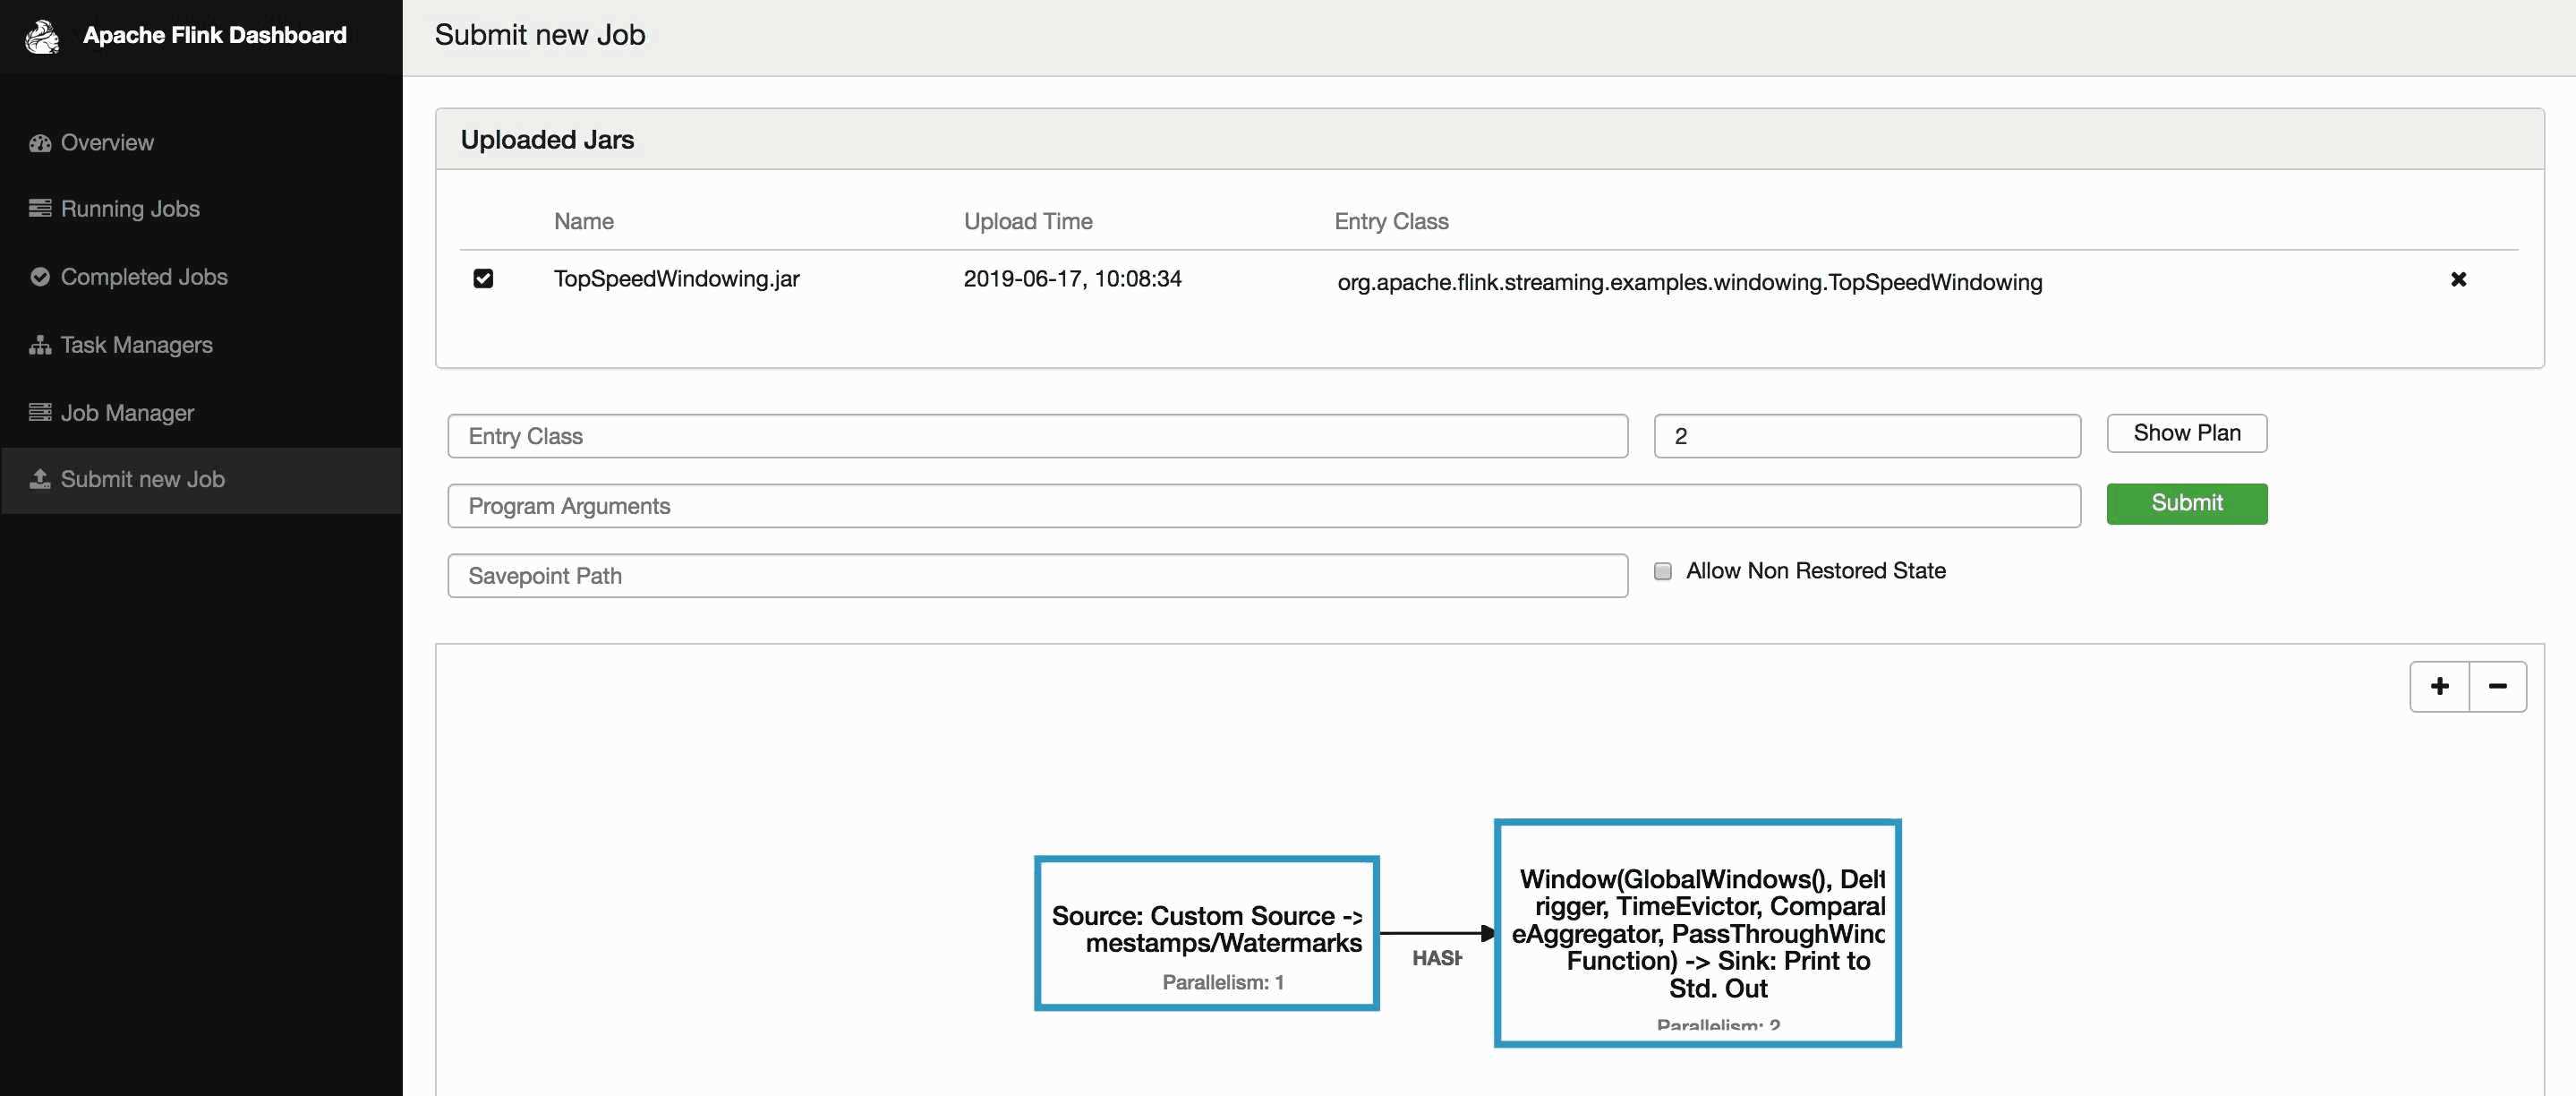Click the Apache Flink squirrel logo
The width and height of the screenshot is (2576, 1096).
coord(42,36)
